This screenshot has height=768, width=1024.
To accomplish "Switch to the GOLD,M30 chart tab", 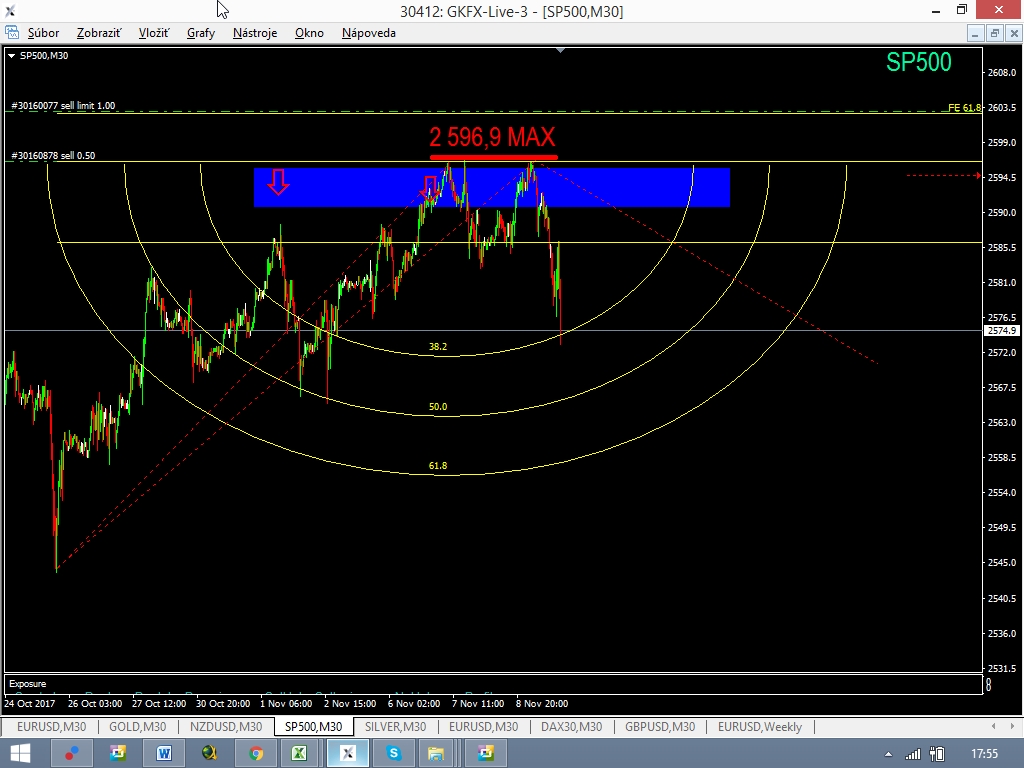I will 137,727.
